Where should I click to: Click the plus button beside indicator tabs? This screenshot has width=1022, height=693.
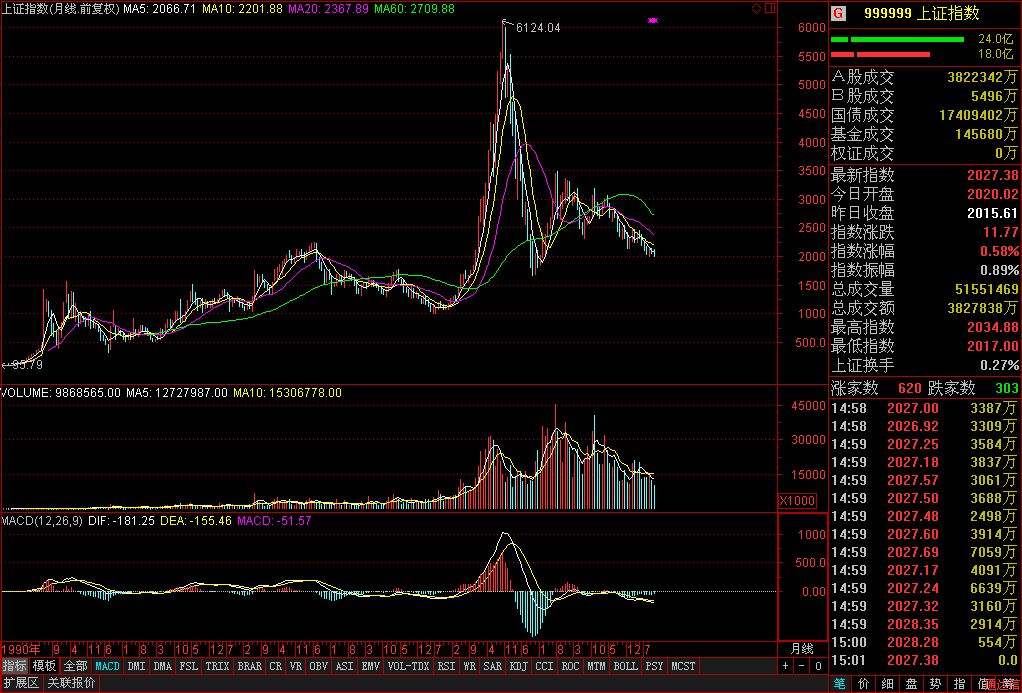click(785, 666)
